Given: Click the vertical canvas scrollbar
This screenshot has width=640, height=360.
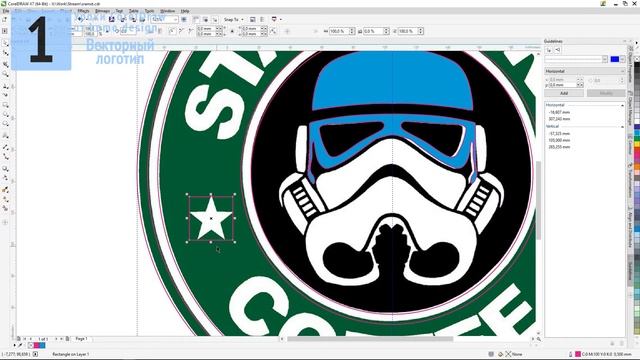Looking at the screenshot, I should tap(538, 200).
